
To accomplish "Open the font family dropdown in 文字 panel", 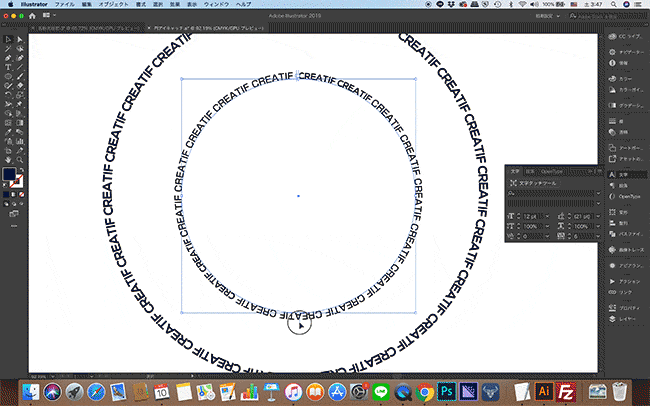I will [x=598, y=193].
